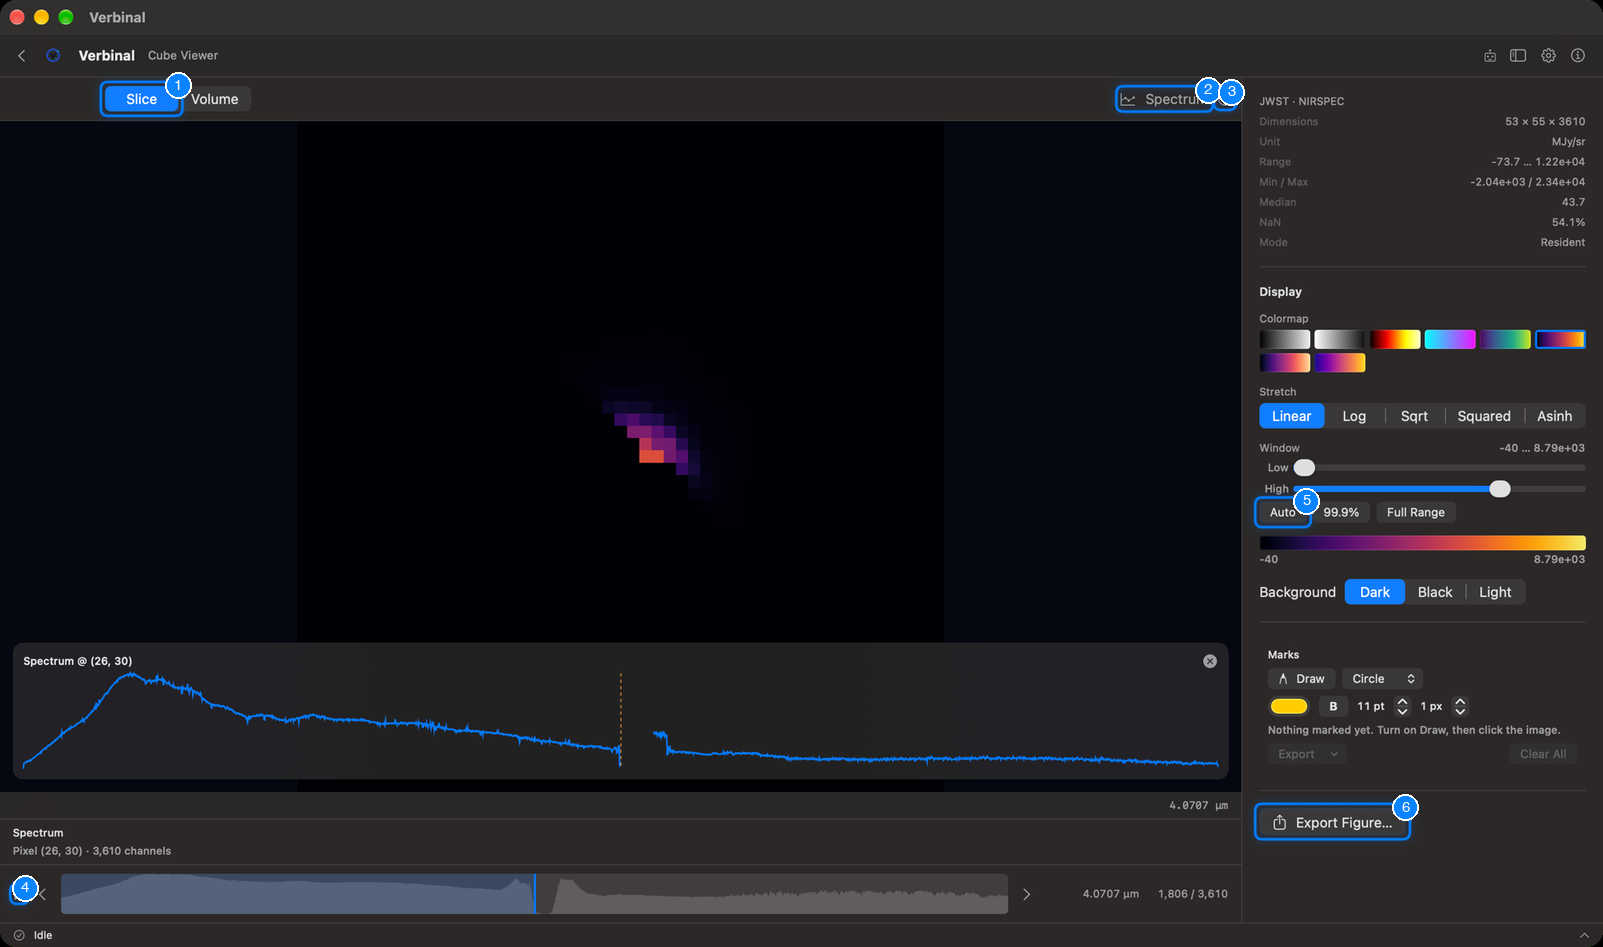
Task: Click the NaN value '54.1%'
Action: [1568, 222]
